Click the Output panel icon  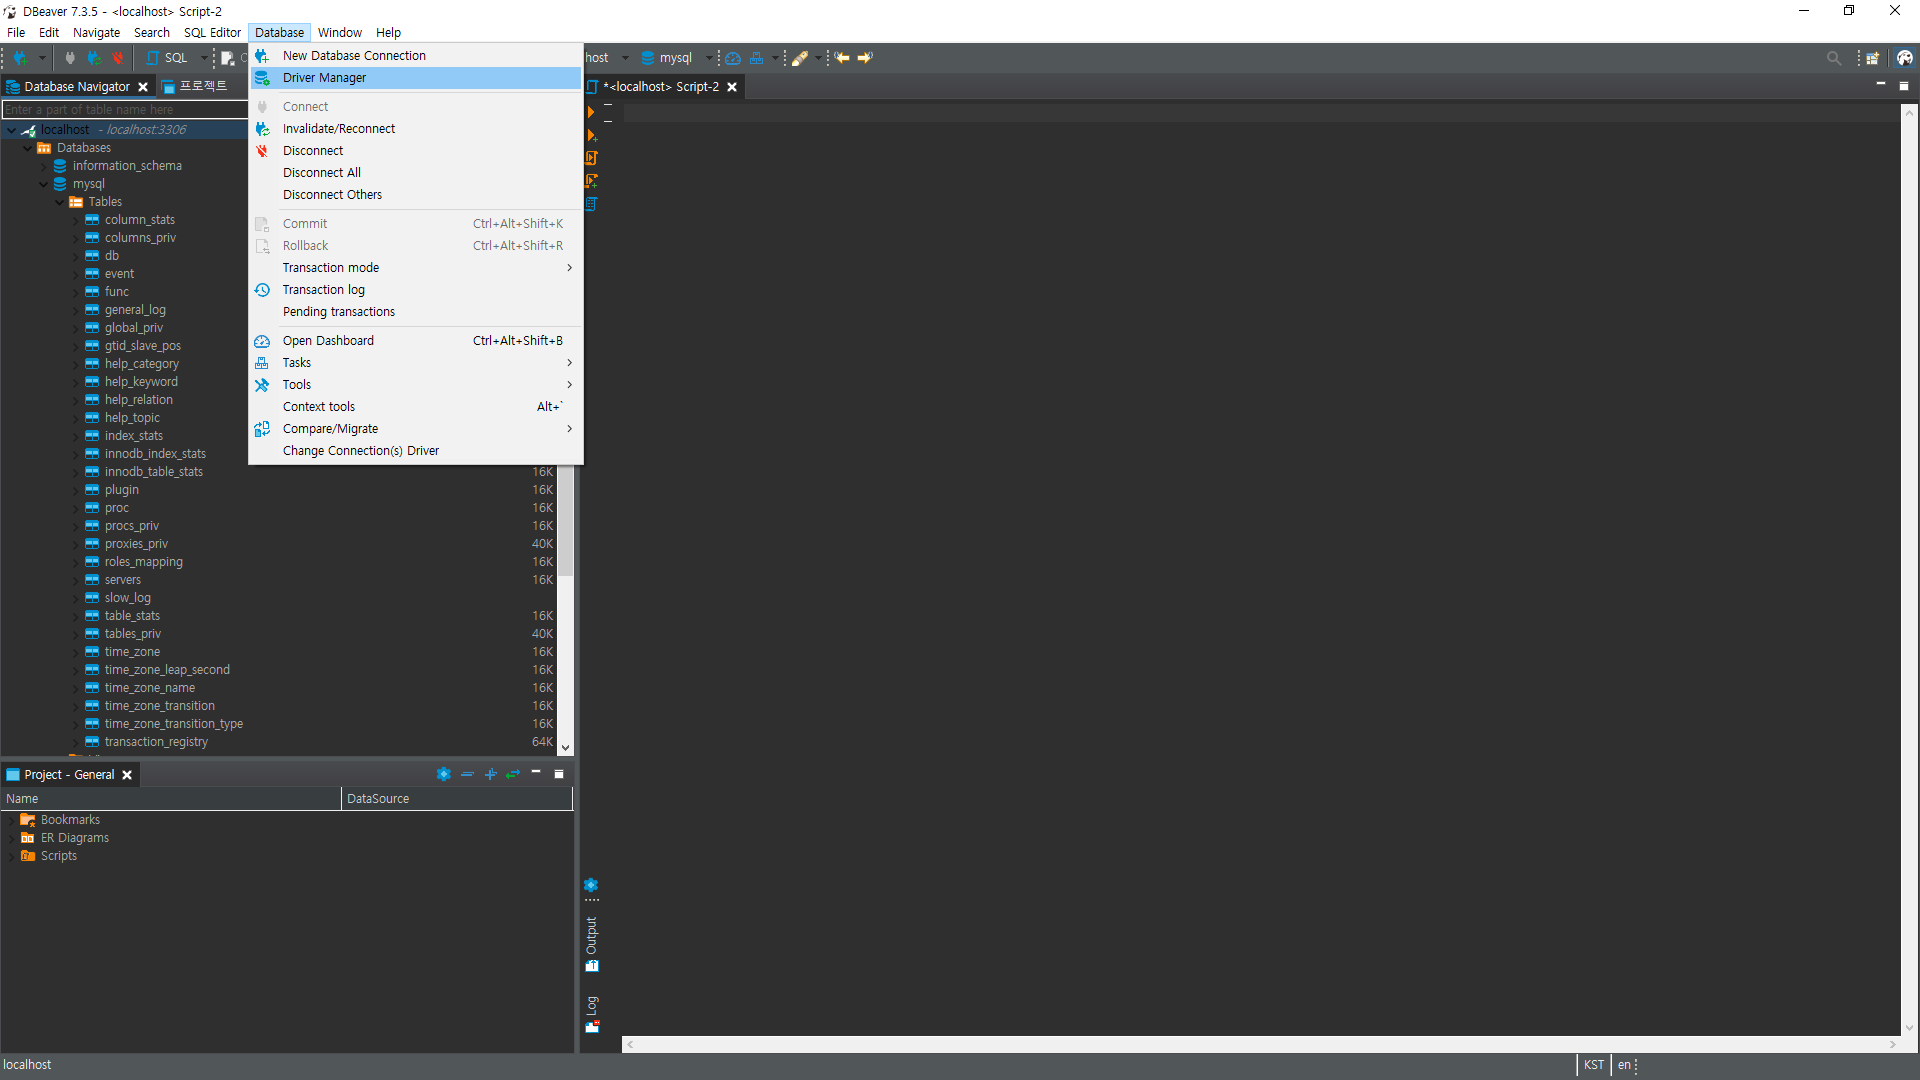(x=592, y=966)
